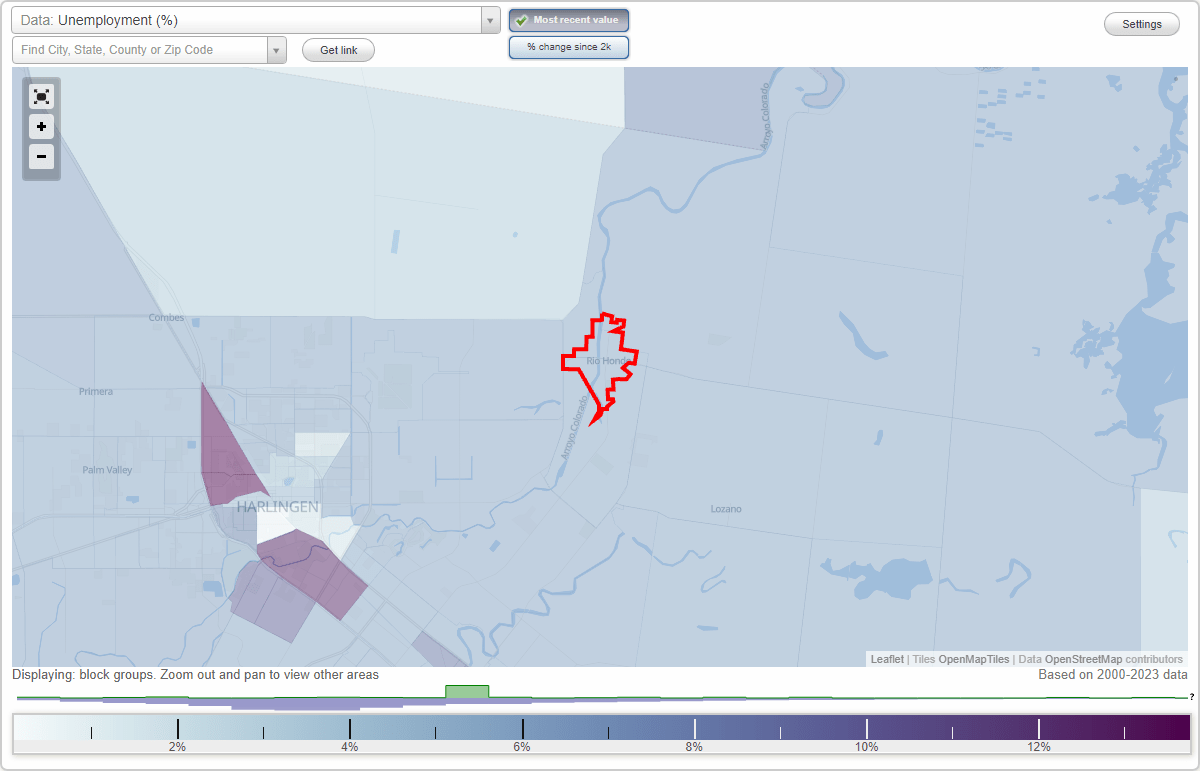Open the city search dropdown arrow
The image size is (1200, 771).
(276, 49)
